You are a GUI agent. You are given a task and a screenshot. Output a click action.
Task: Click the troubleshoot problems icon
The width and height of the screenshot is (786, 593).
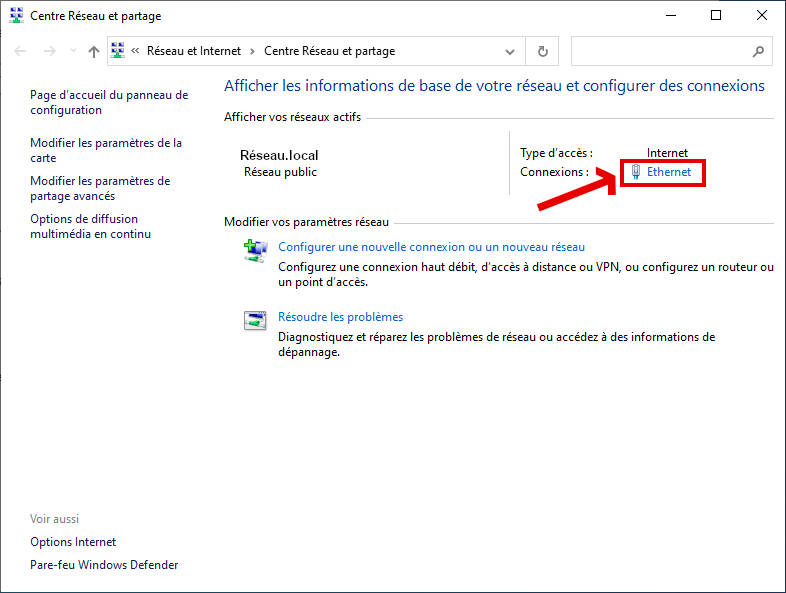coord(256,321)
